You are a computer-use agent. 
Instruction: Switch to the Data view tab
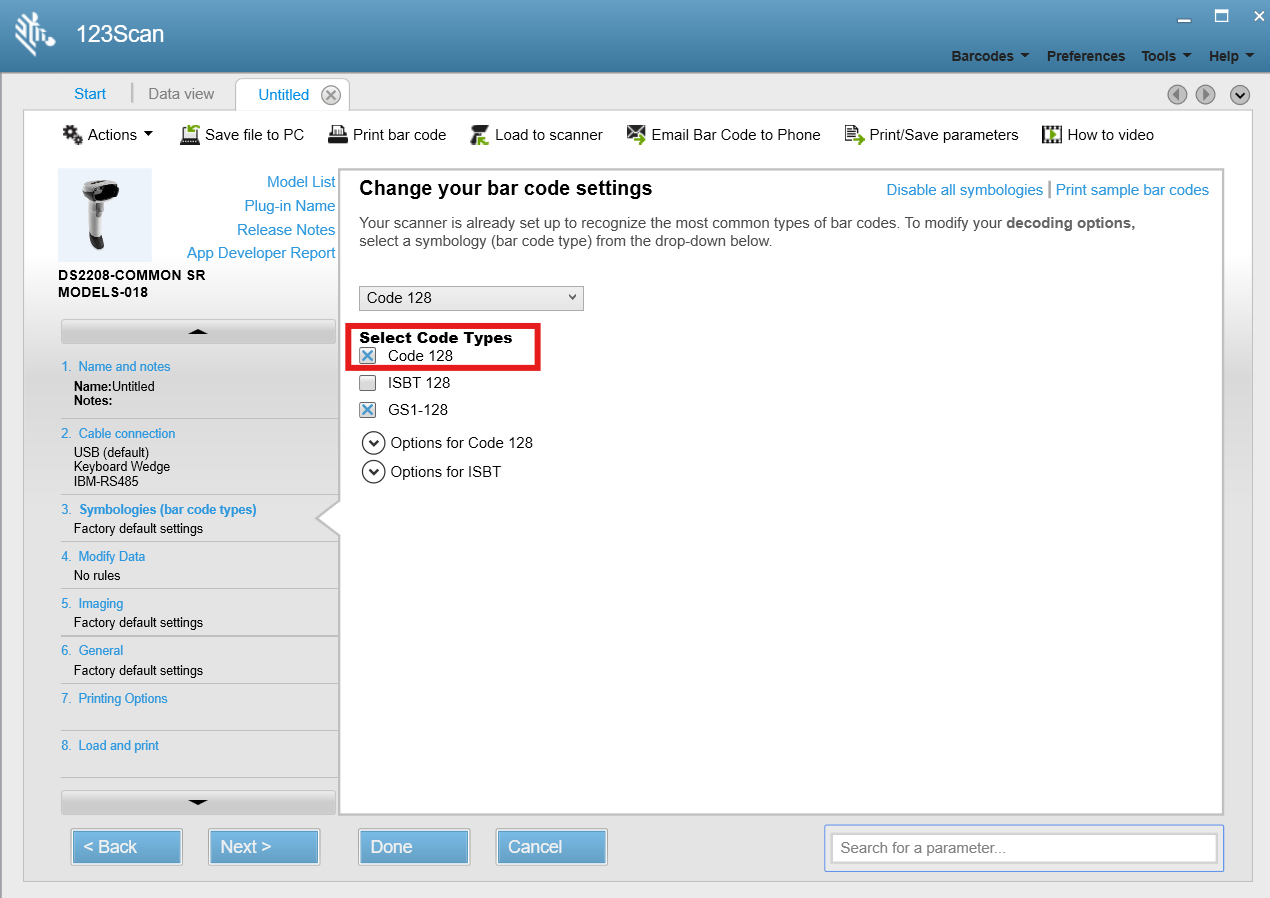point(181,94)
